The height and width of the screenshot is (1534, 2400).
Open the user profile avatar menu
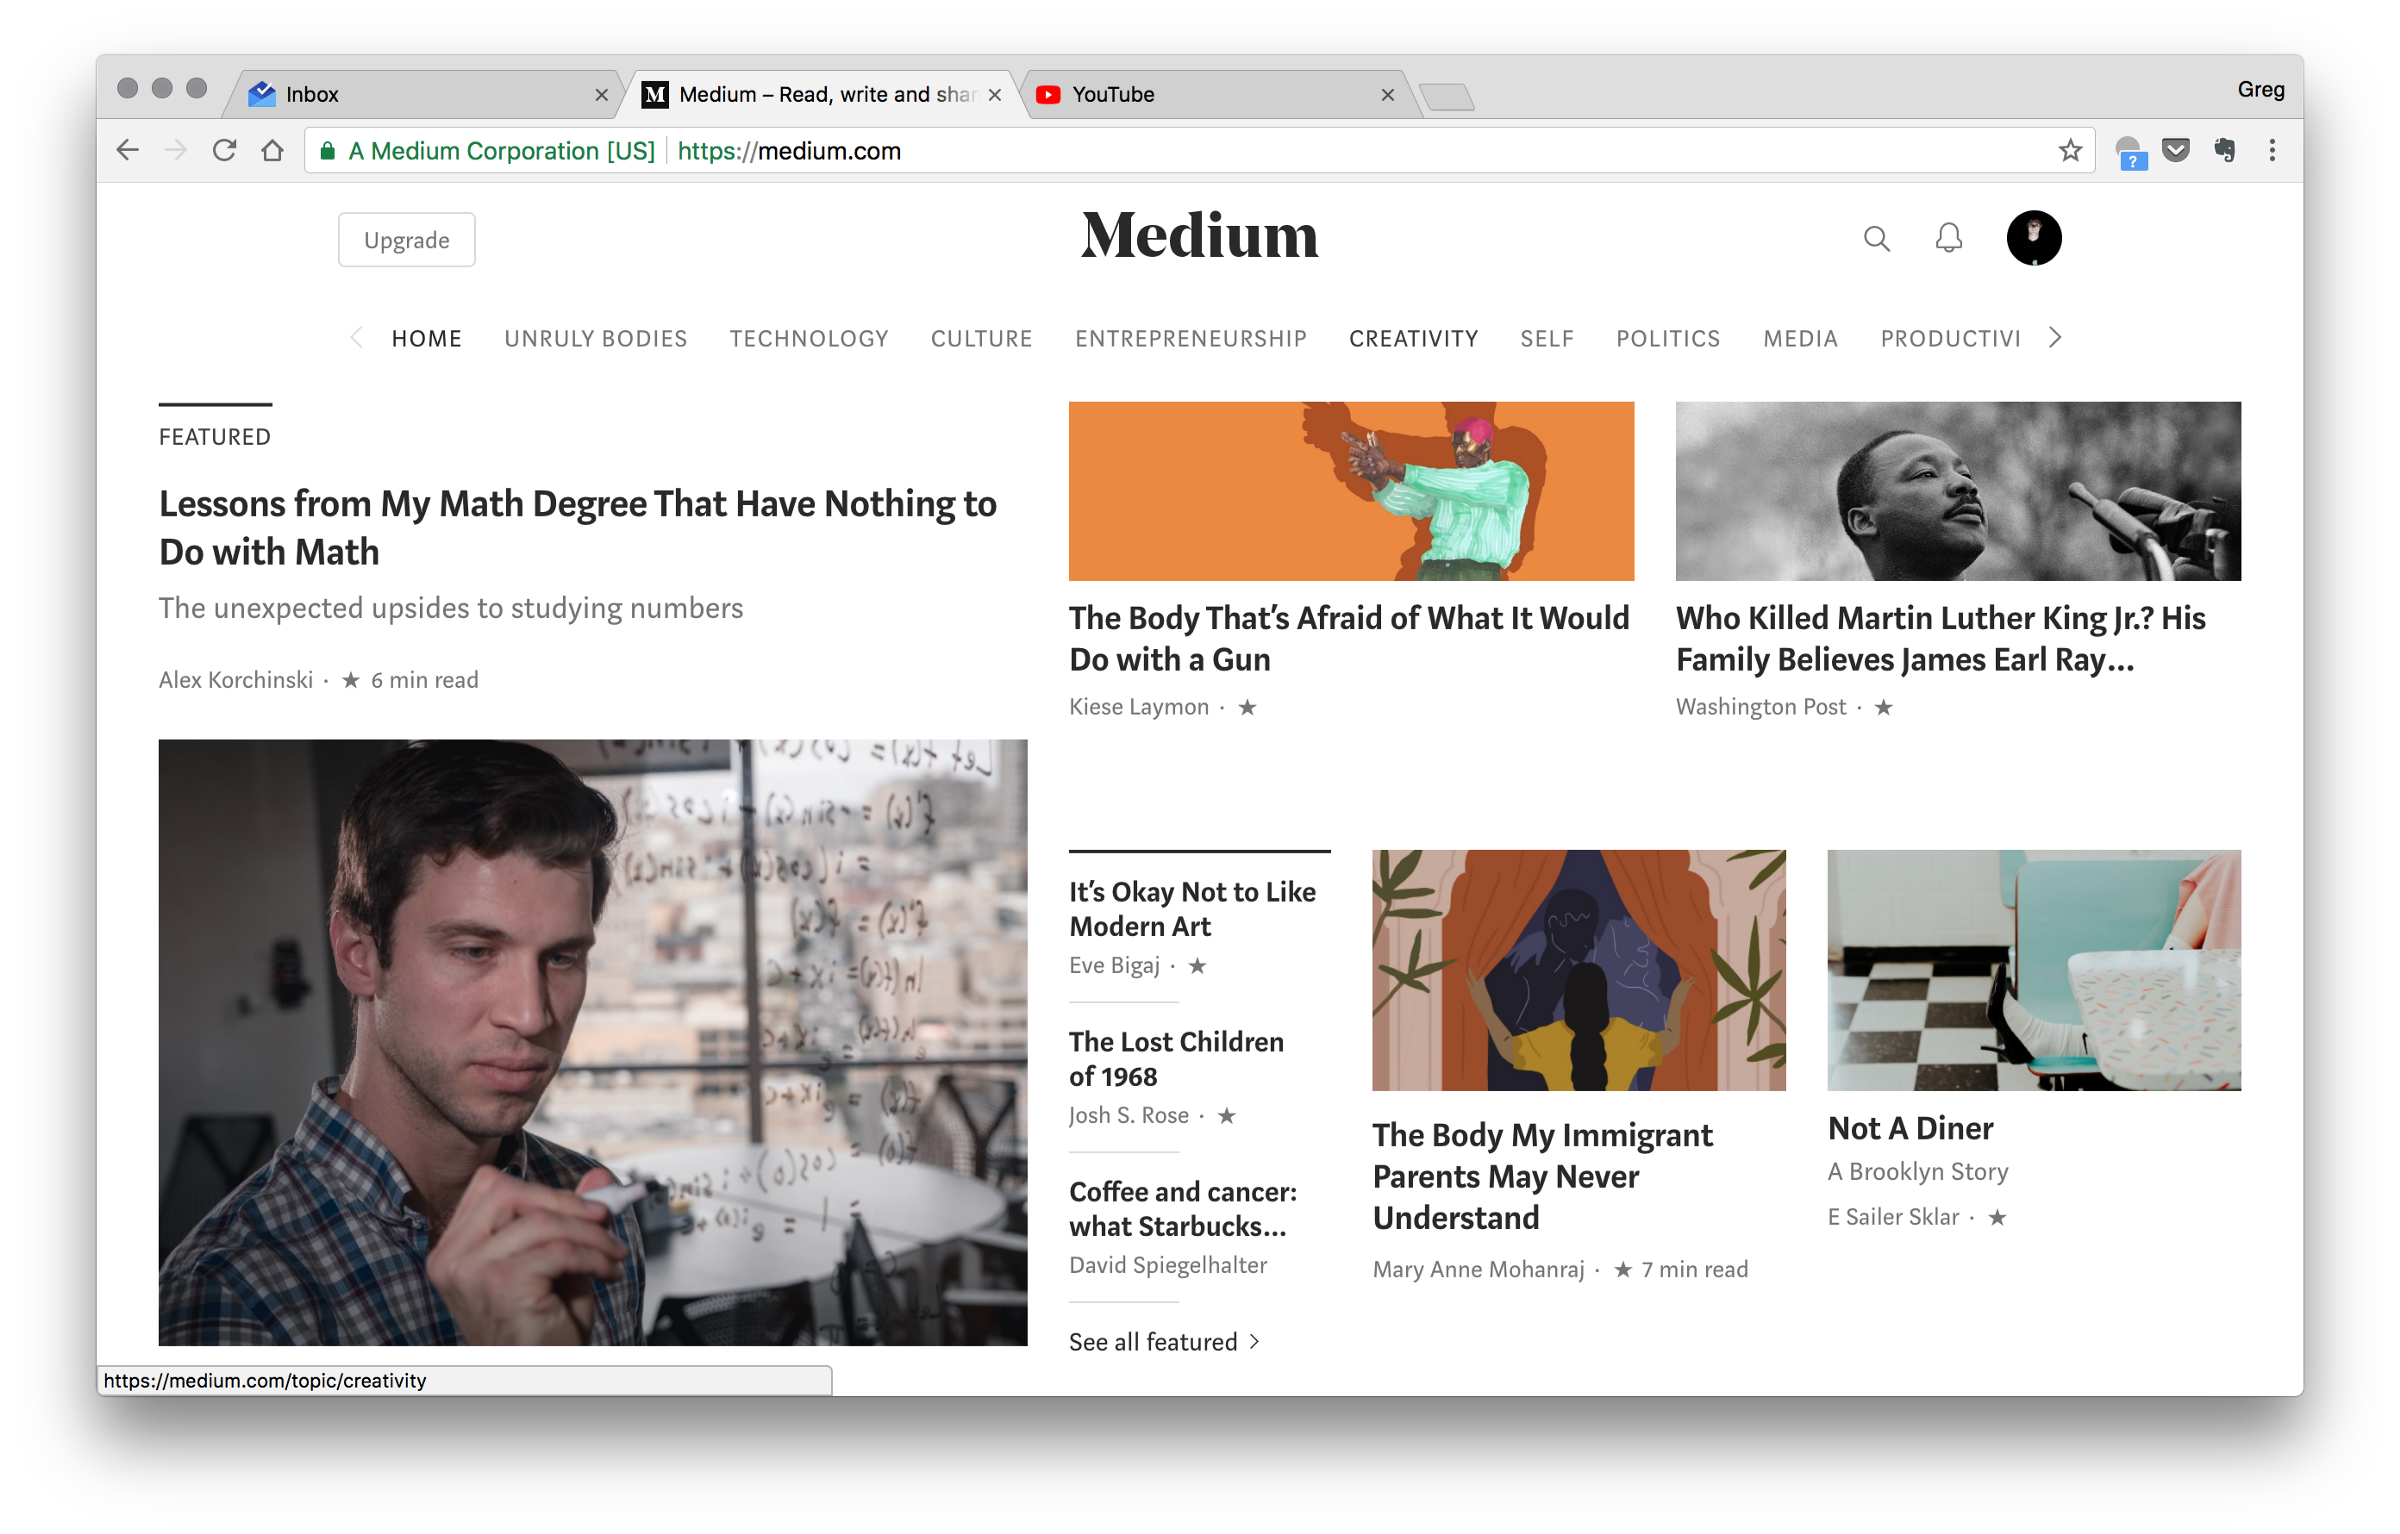click(2033, 238)
